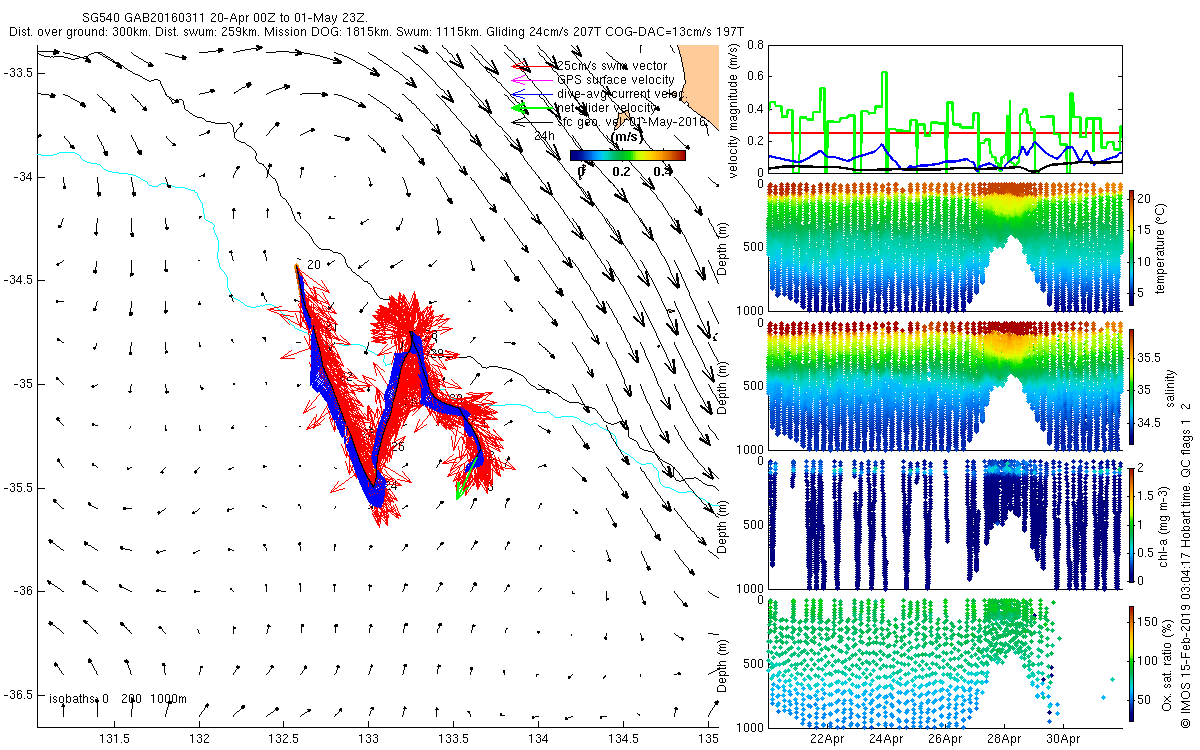Click the '134' longitude tick label

pyautogui.click(x=538, y=739)
